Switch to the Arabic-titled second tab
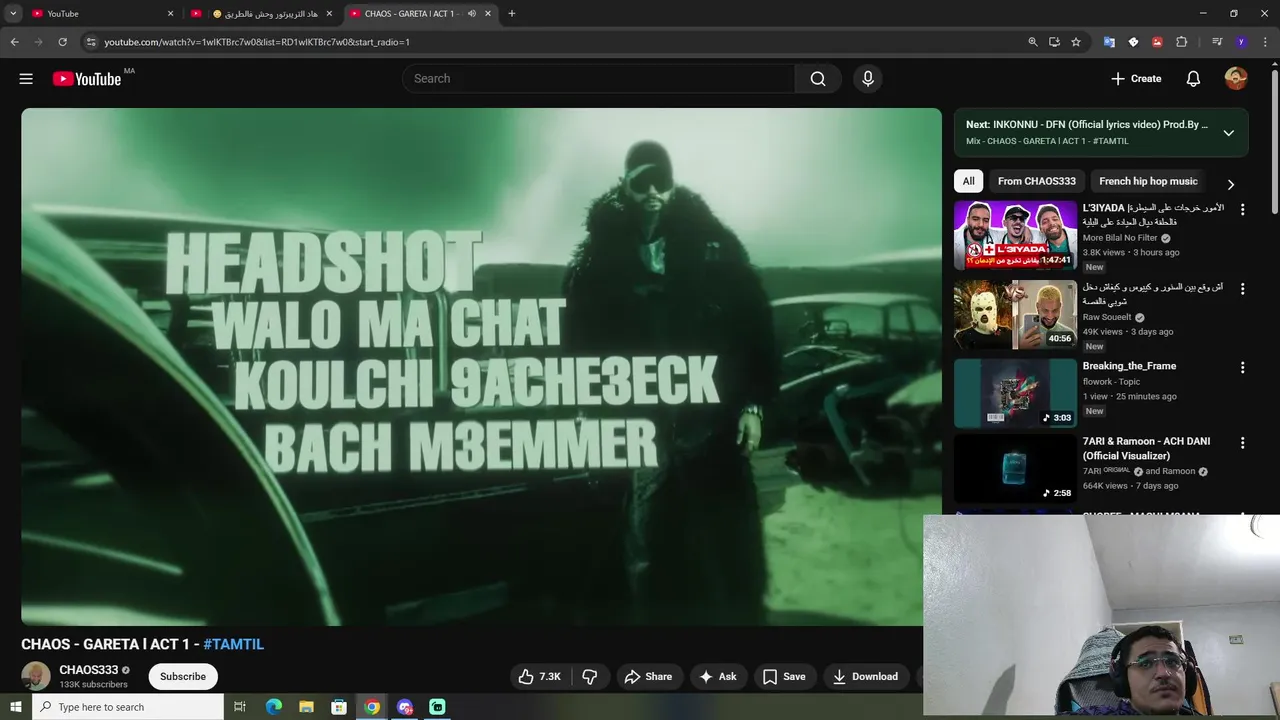This screenshot has height=720, width=1280. [264, 14]
